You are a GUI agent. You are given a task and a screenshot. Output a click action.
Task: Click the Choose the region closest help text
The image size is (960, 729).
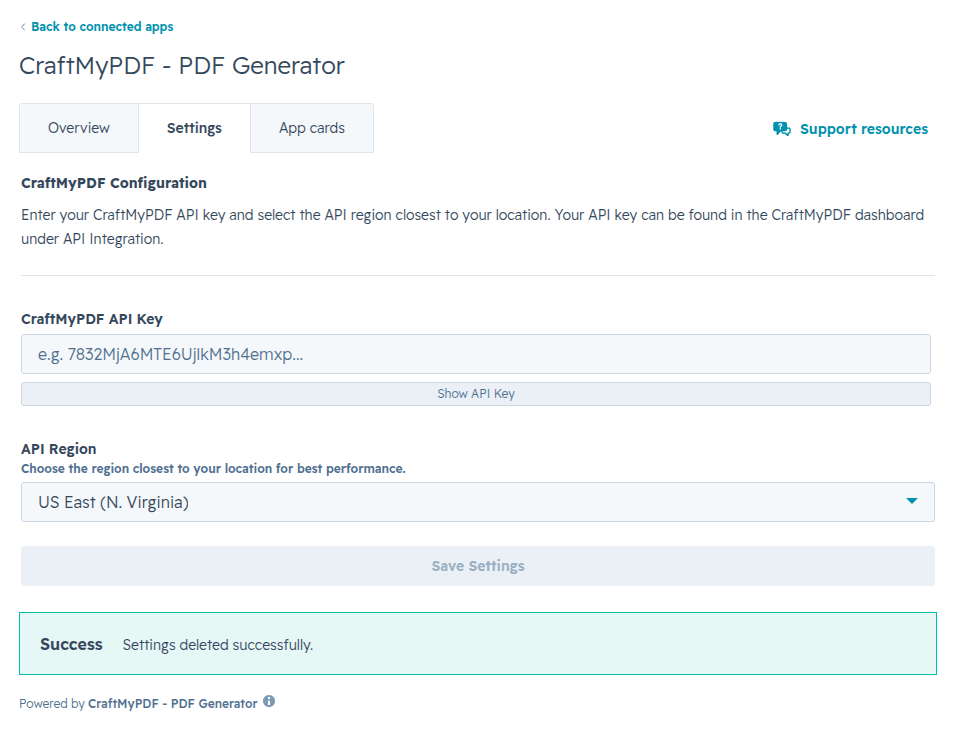(x=213, y=468)
